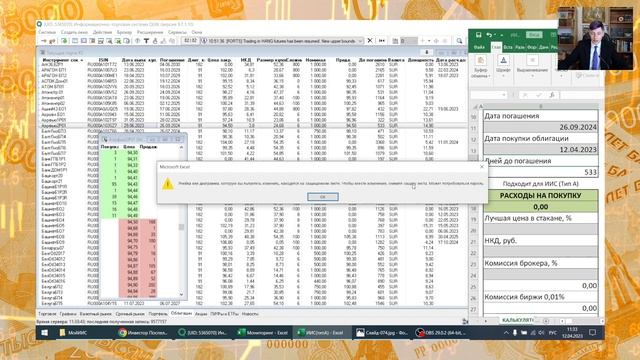
Task: Open the Формулы ribbon tab in Excel
Action: tap(532, 47)
